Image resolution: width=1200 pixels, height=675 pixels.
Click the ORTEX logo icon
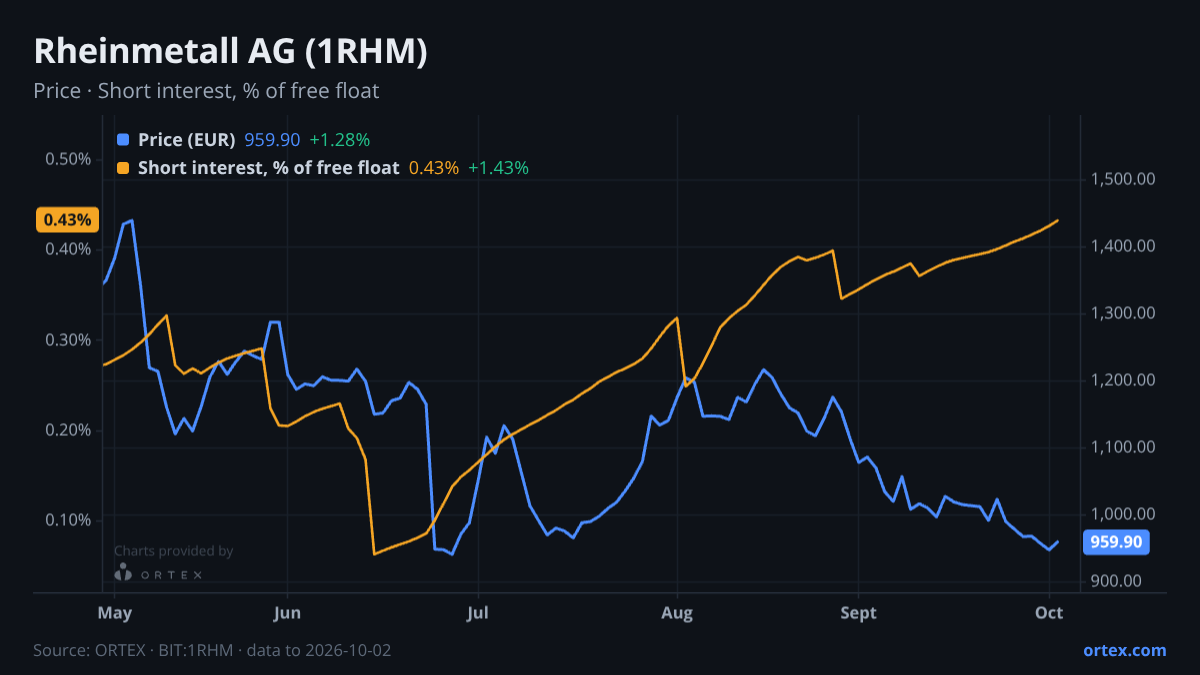[x=123, y=573]
